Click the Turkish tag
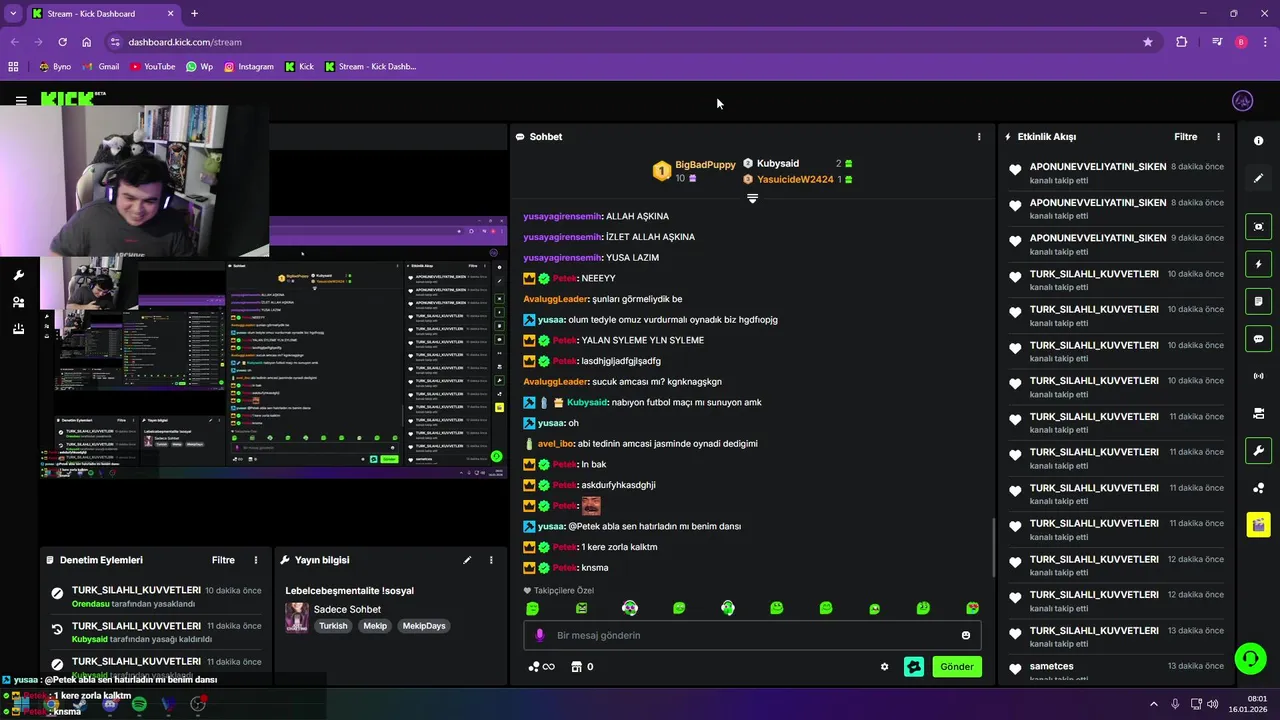Viewport: 1280px width, 720px height. coord(333,626)
